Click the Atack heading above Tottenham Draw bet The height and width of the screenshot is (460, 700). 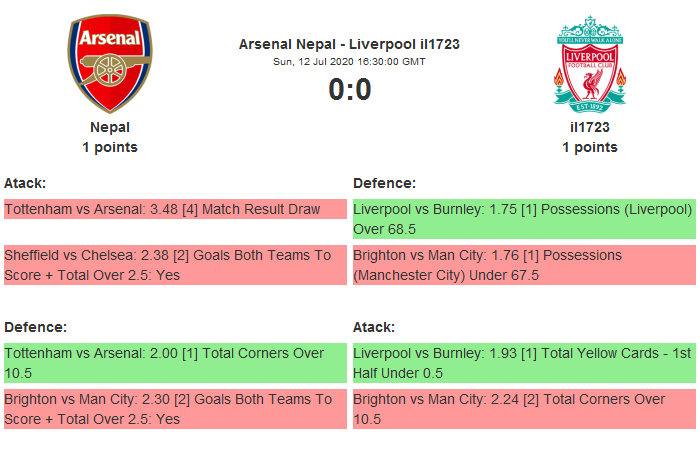[x=25, y=183]
